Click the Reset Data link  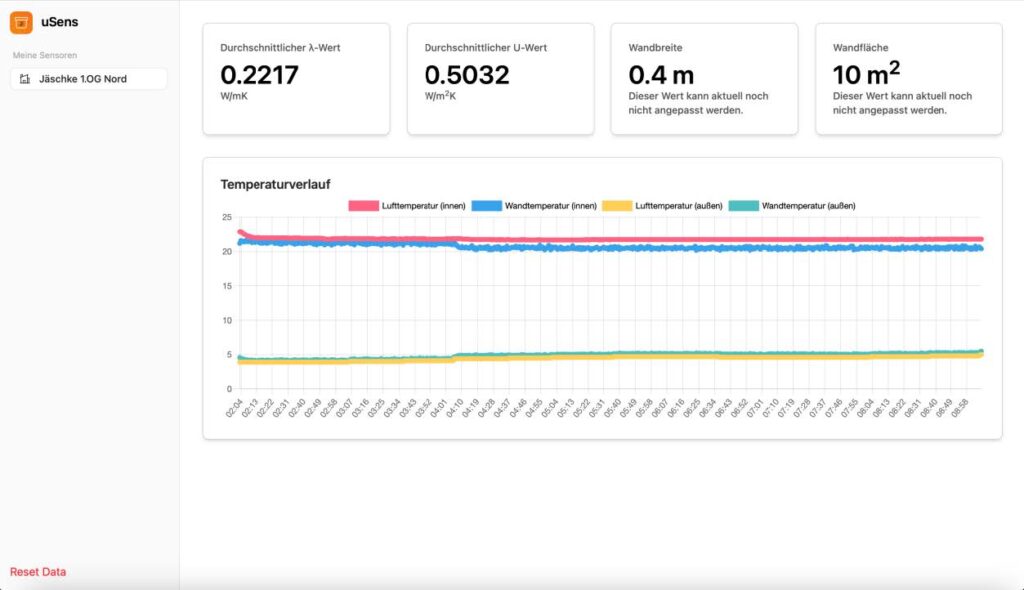pos(38,572)
